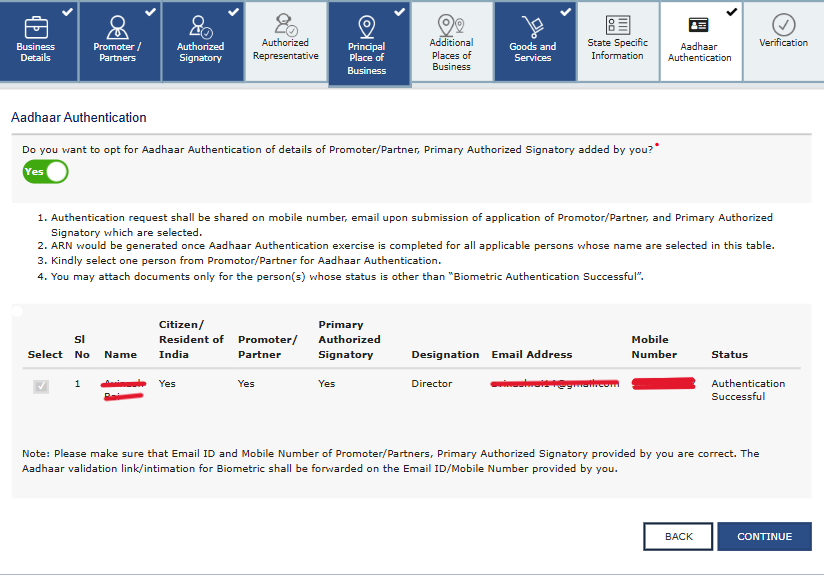This screenshot has height=575, width=824.
Task: Switch to Goods and Services tab label
Action: pyautogui.click(x=532, y=52)
